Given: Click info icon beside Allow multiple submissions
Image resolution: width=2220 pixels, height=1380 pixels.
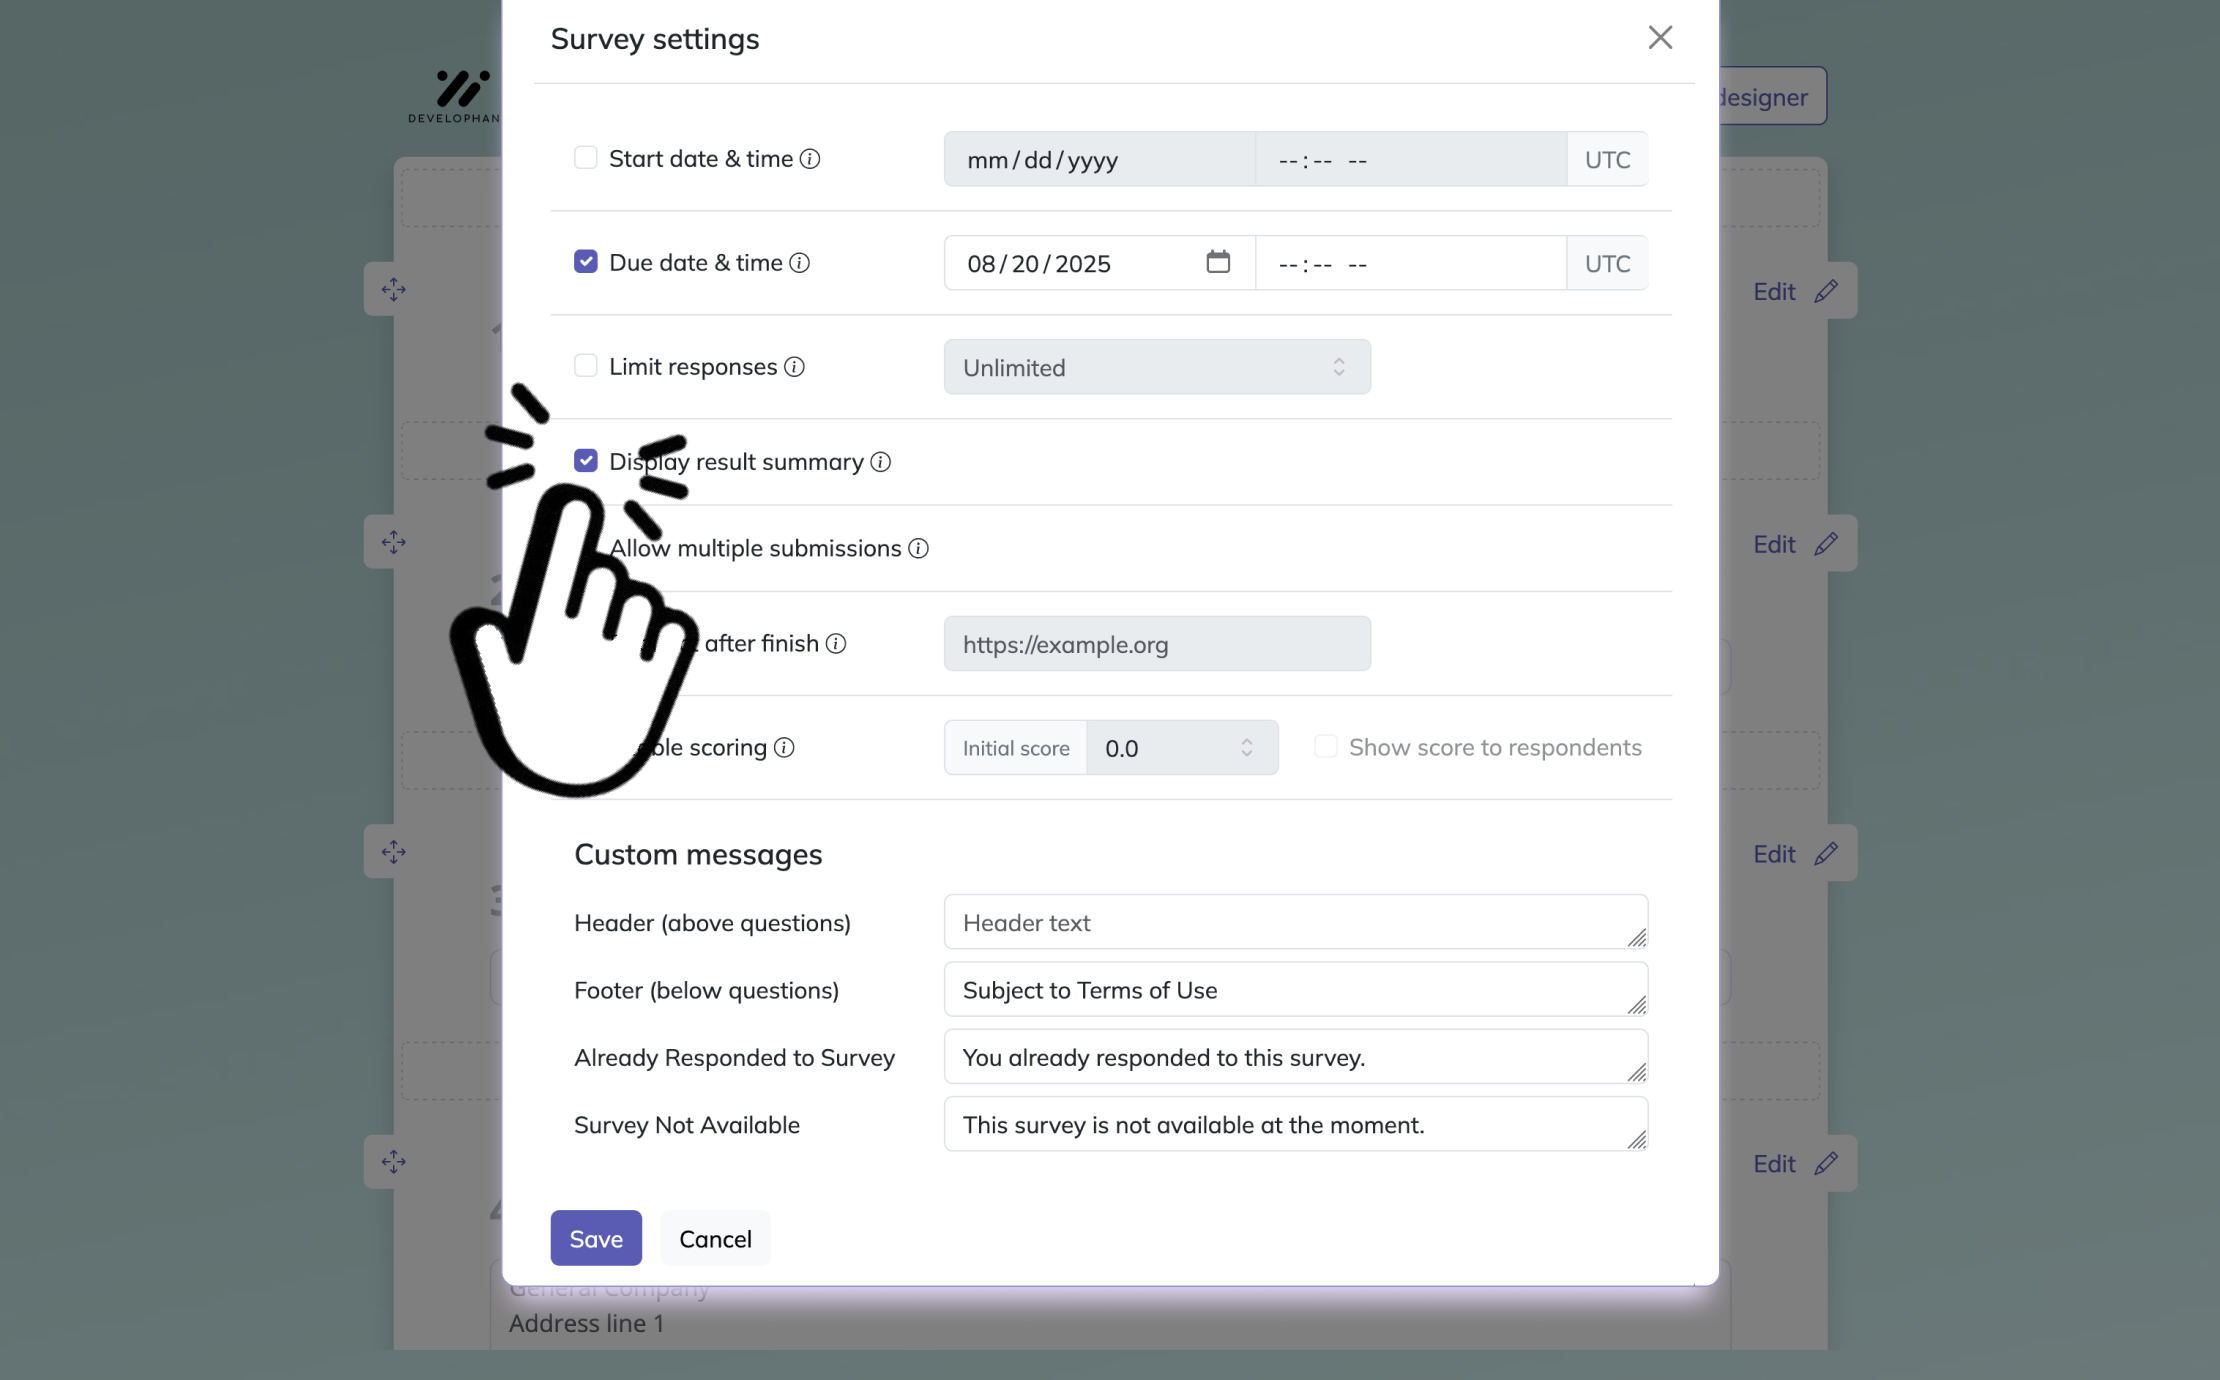Looking at the screenshot, I should click(918, 549).
